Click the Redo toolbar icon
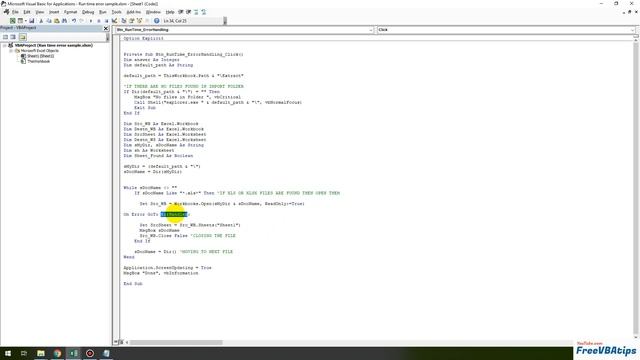Screen dimensions: 640x360 [82, 21]
